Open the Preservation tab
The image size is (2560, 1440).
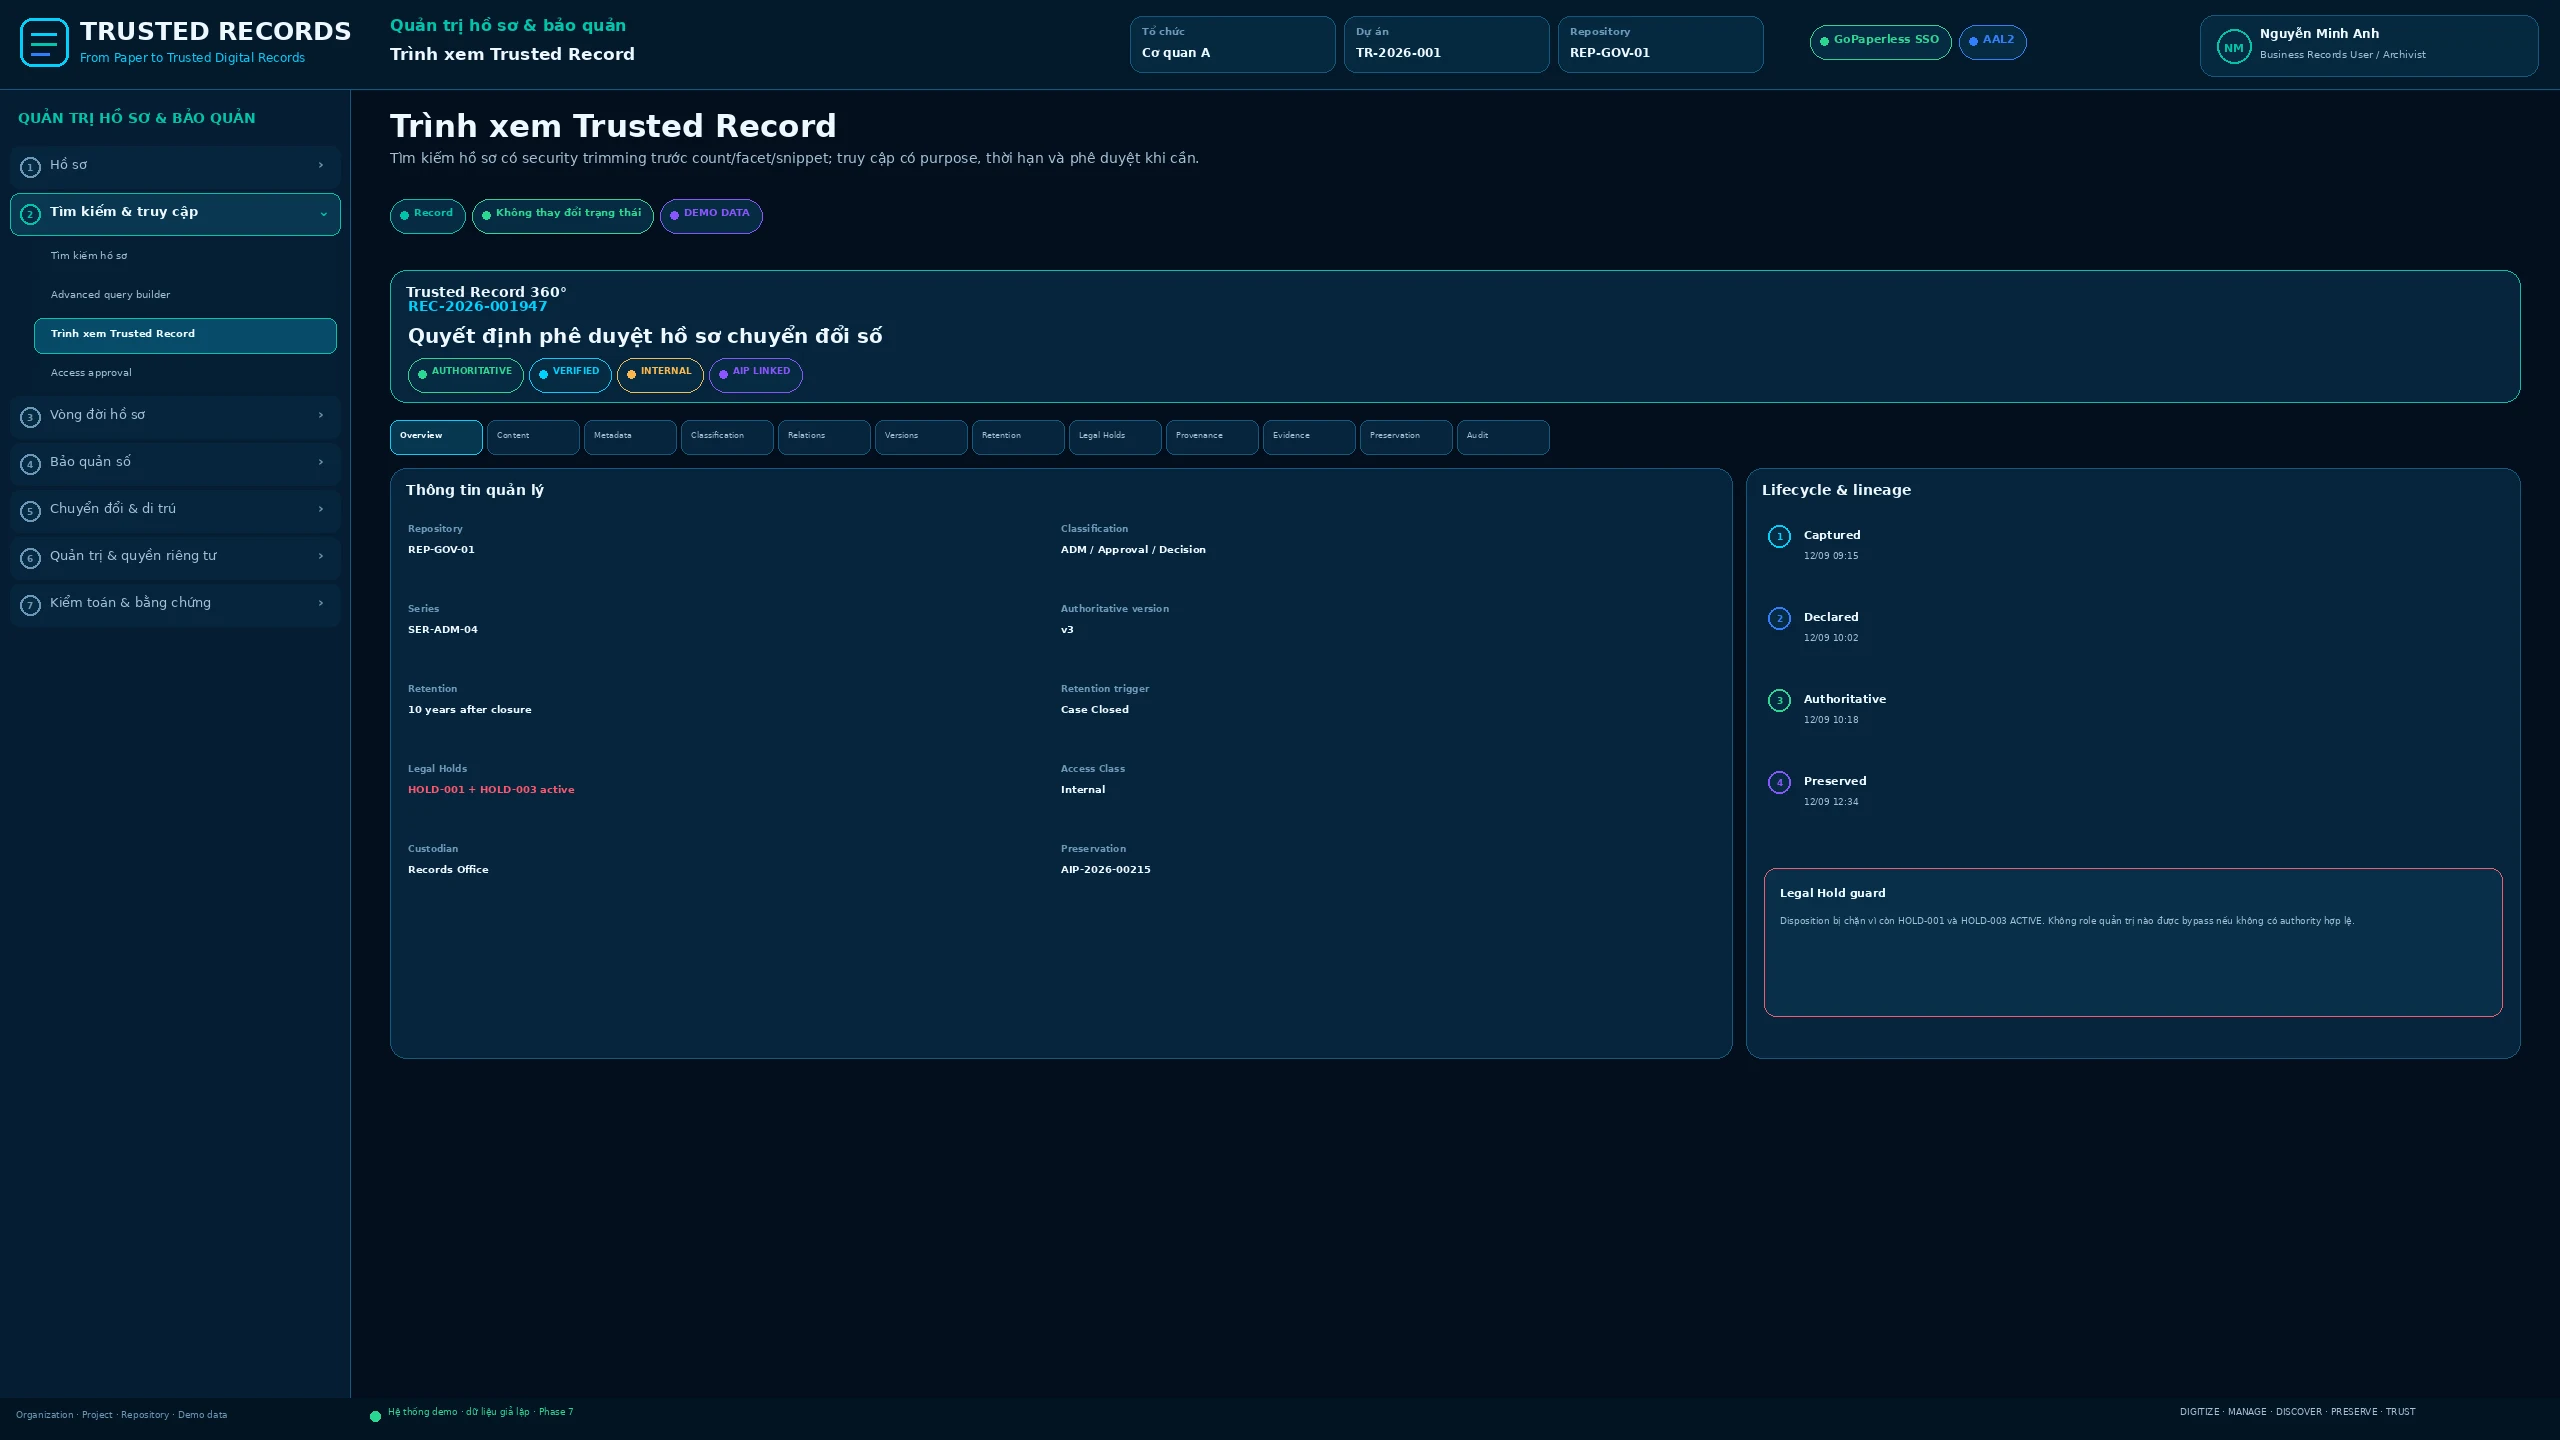(1406, 437)
